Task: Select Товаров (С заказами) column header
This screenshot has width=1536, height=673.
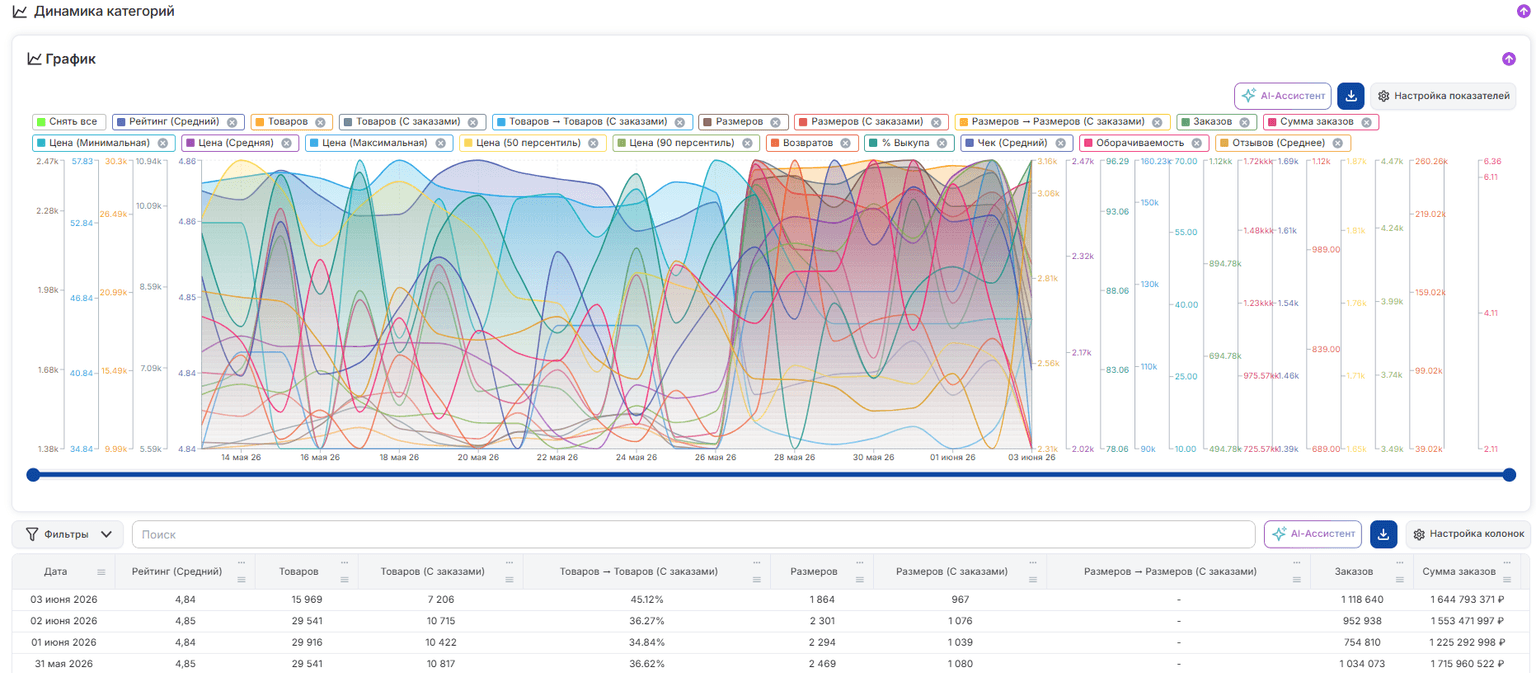Action: point(433,572)
